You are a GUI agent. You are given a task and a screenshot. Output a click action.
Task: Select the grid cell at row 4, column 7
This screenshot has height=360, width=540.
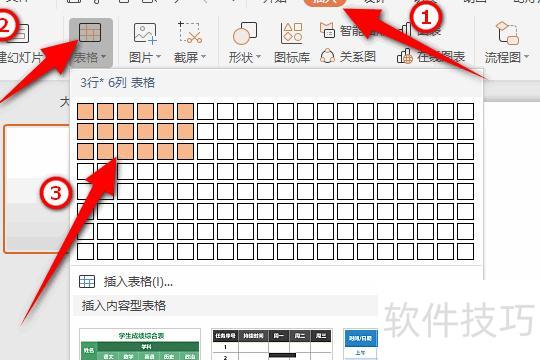(x=206, y=171)
